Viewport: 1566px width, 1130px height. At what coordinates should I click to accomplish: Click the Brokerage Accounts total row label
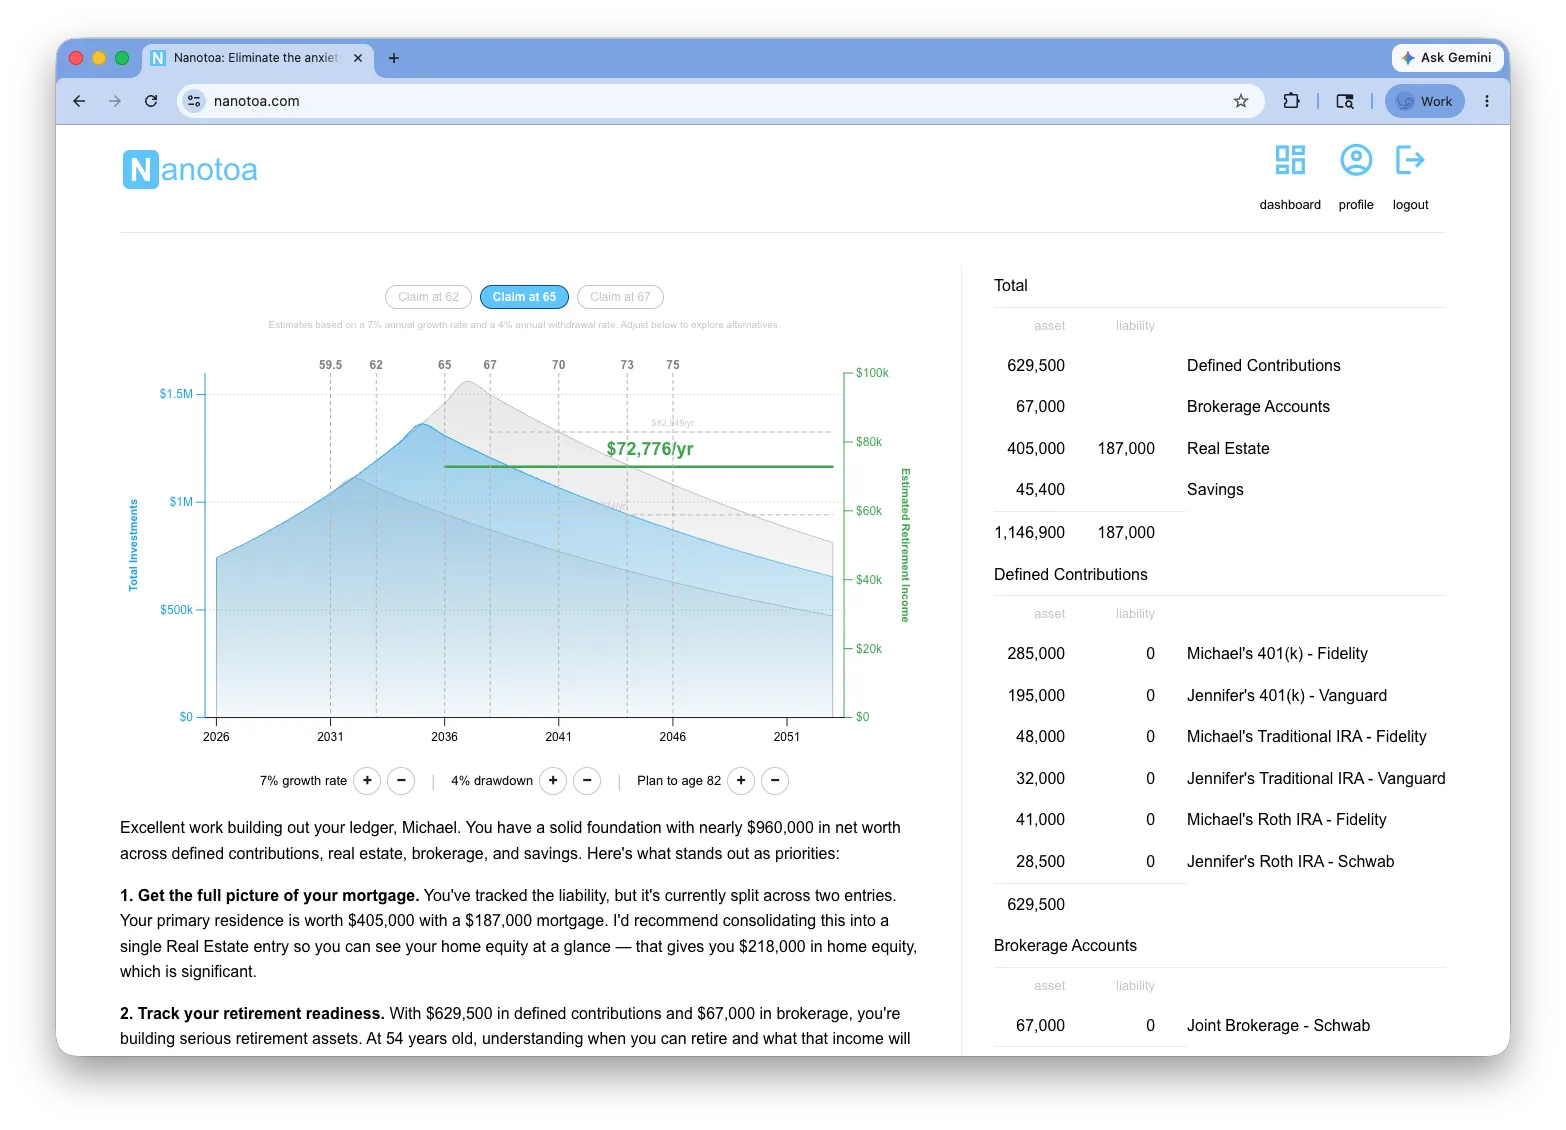click(1258, 407)
